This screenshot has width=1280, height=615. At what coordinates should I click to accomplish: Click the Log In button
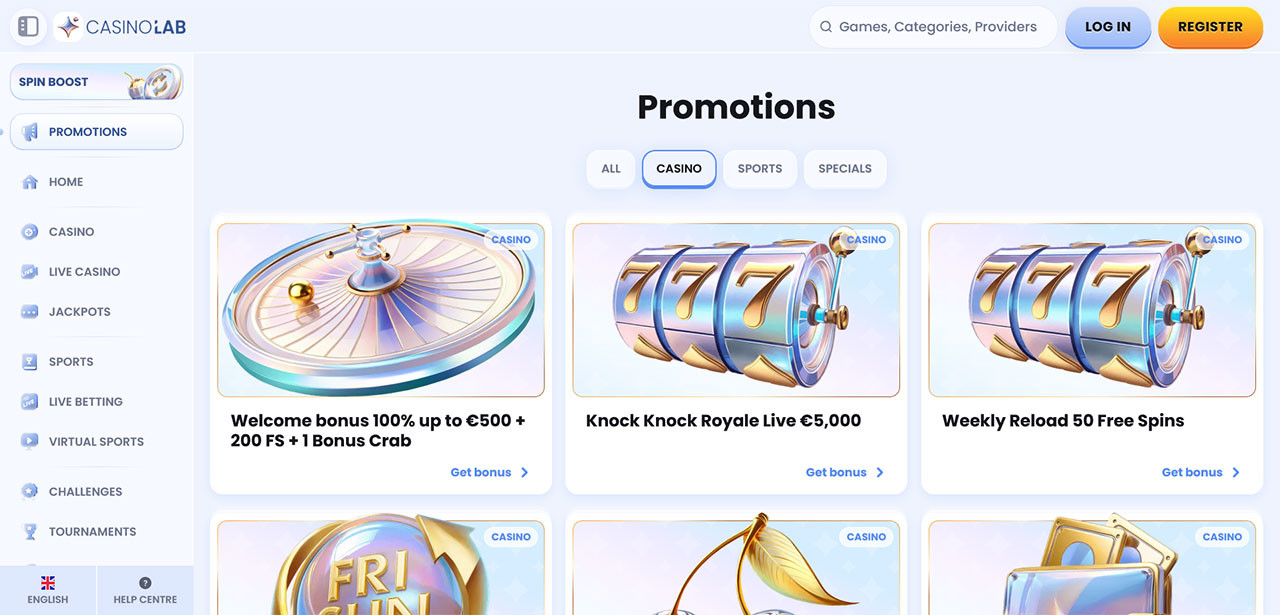click(1108, 27)
